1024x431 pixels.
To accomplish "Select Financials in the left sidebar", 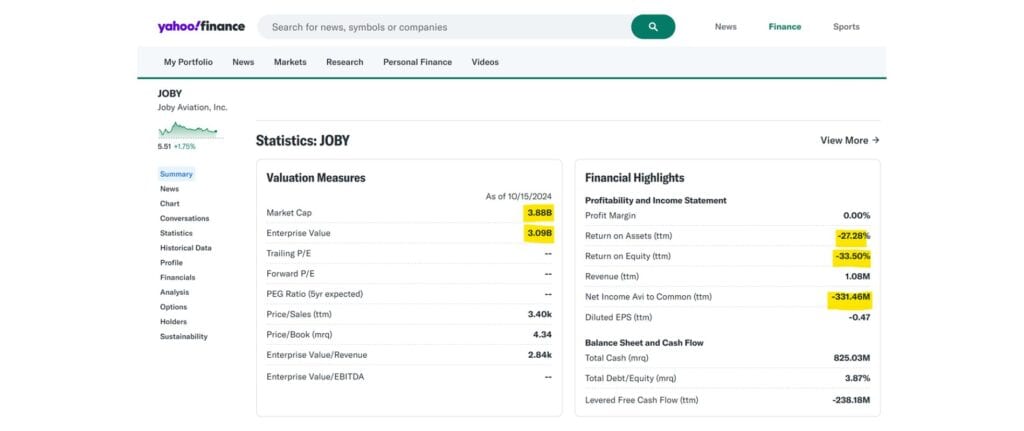I will coord(177,277).
